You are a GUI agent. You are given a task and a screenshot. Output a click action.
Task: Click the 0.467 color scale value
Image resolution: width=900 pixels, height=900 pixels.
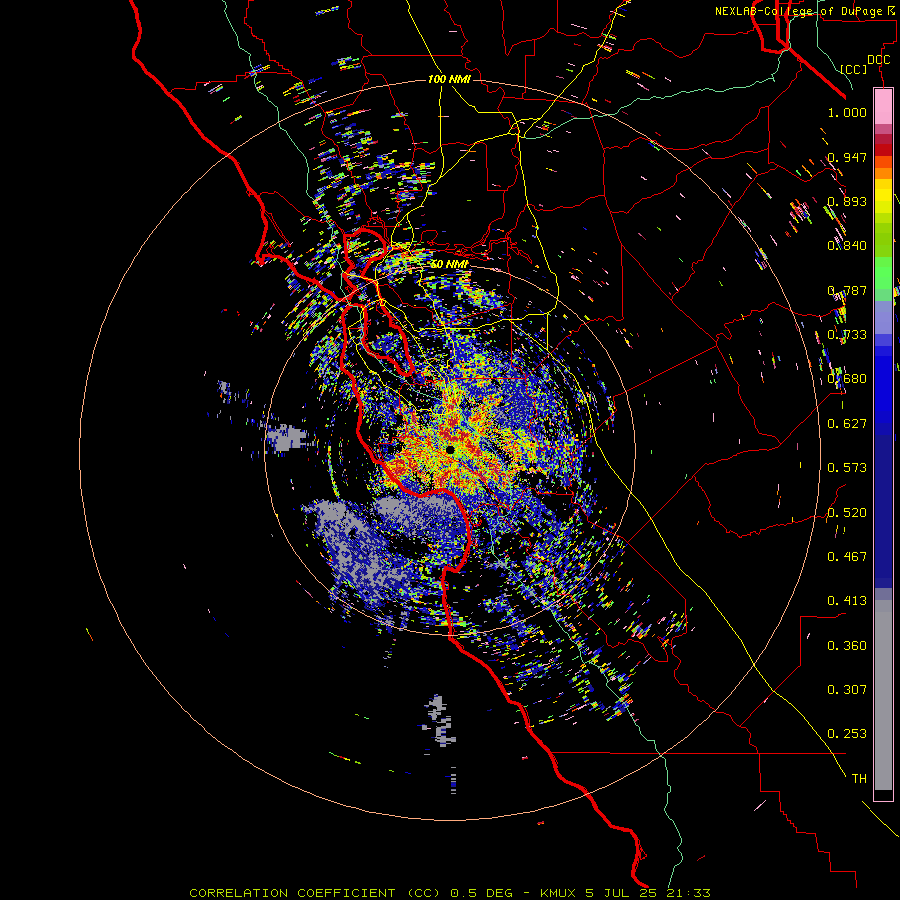(x=847, y=557)
